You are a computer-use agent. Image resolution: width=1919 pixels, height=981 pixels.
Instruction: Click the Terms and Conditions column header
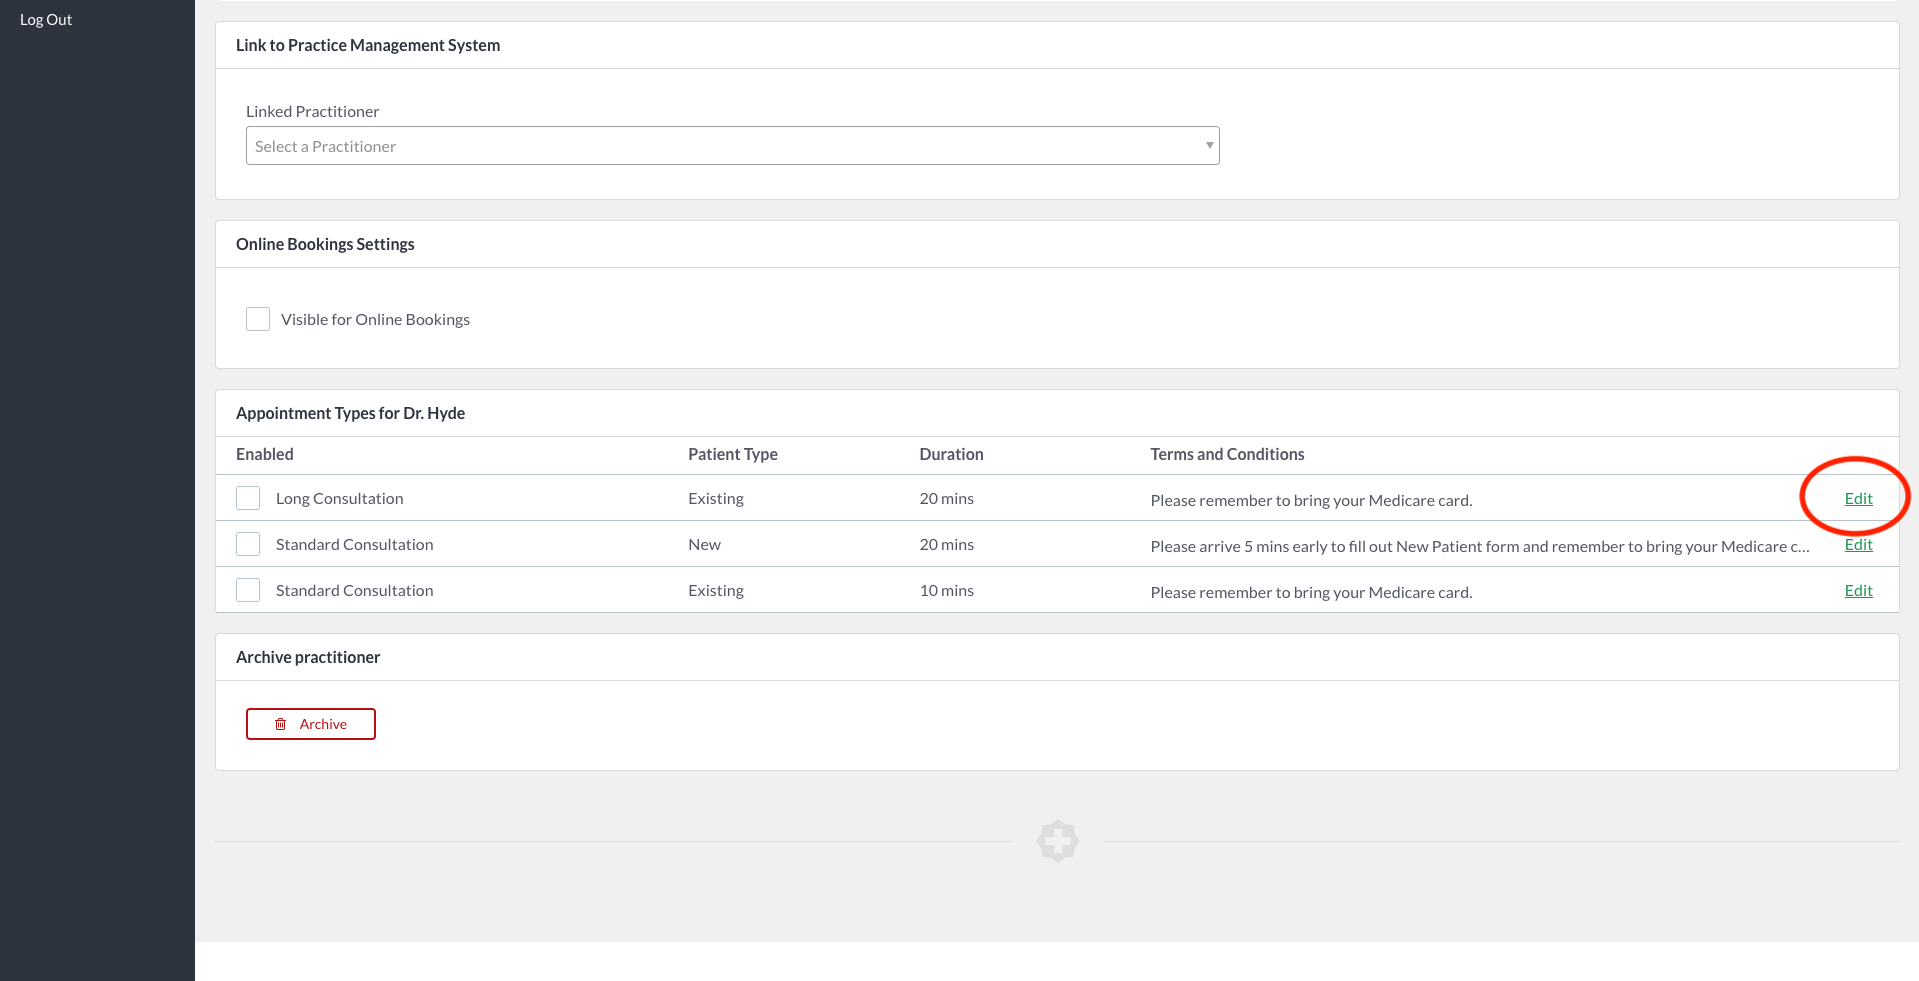pyautogui.click(x=1227, y=454)
